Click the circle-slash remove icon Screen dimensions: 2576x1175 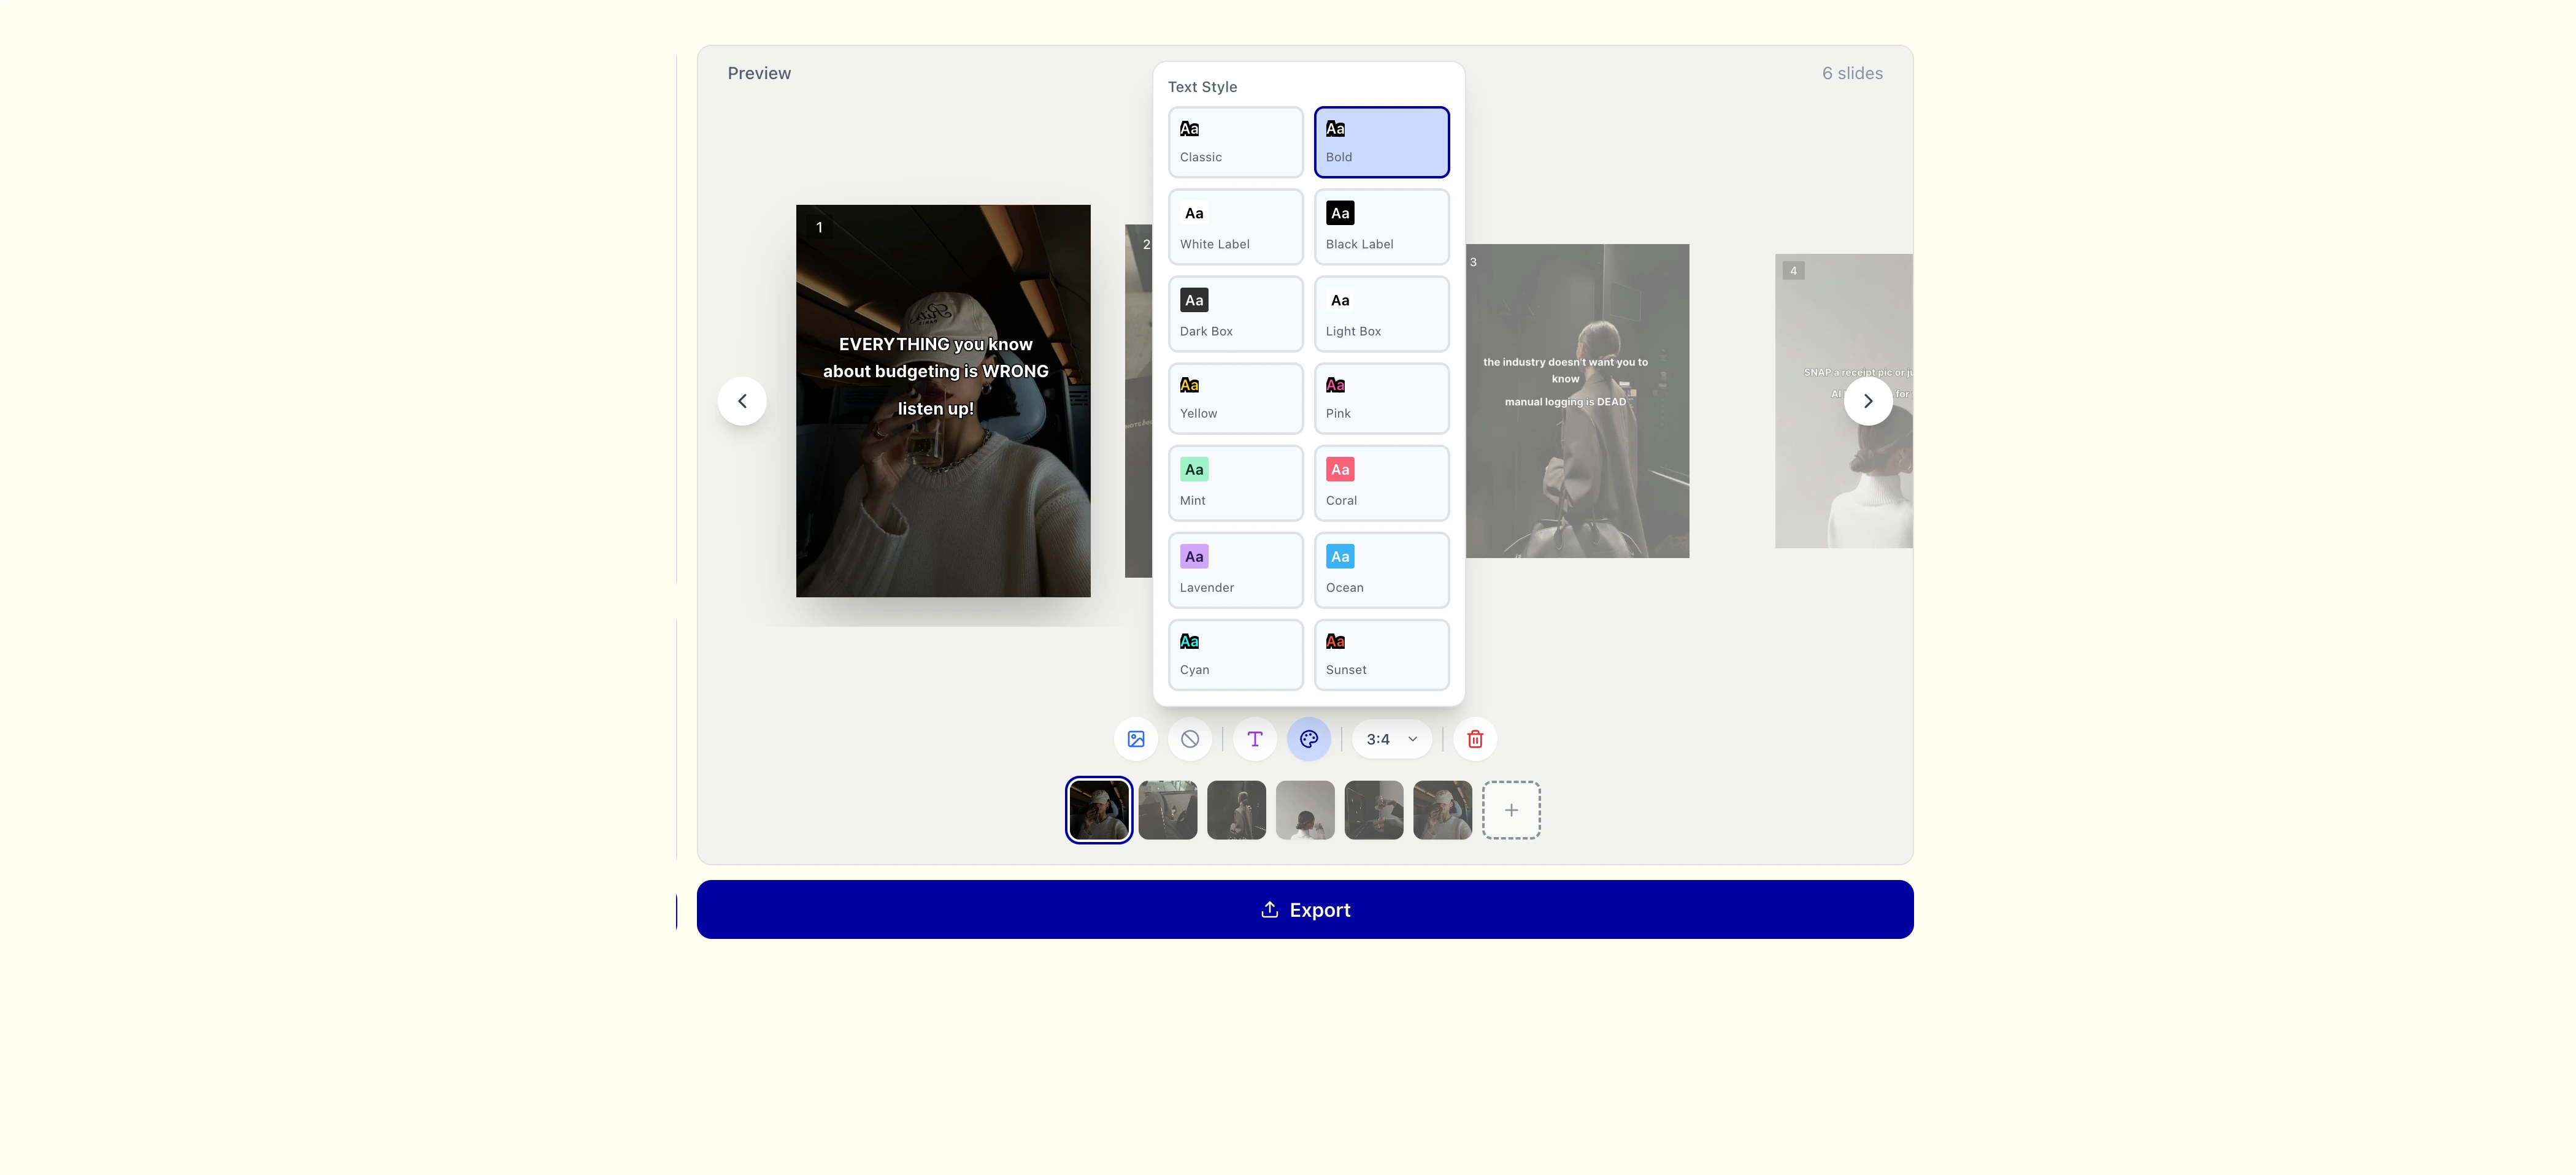click(1190, 739)
